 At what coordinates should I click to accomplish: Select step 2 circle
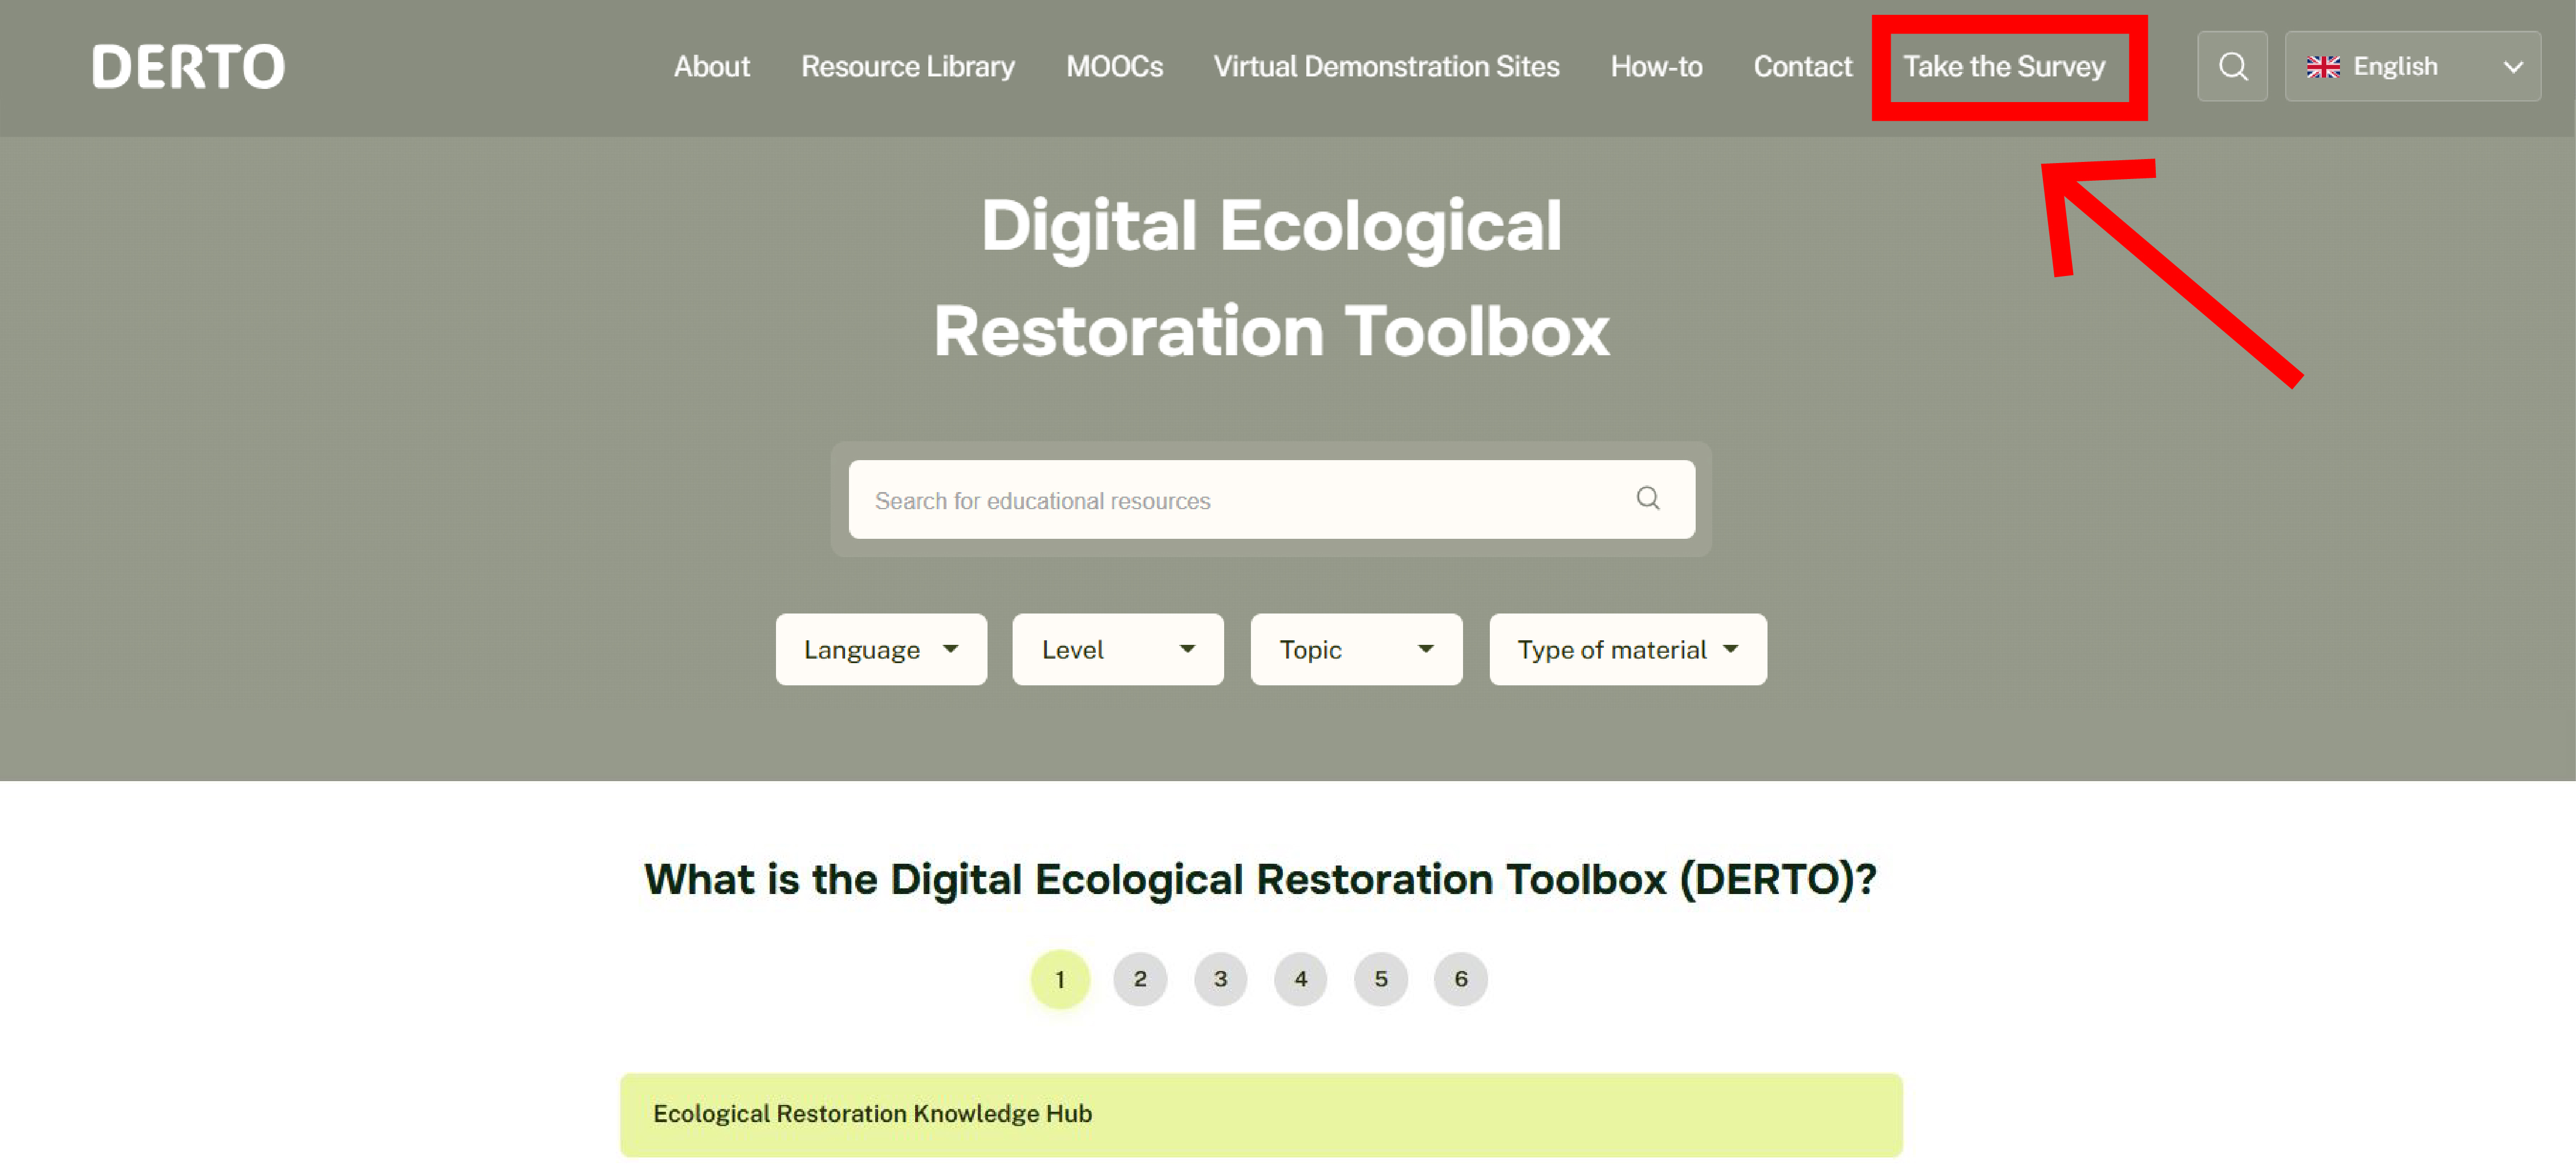1139,978
